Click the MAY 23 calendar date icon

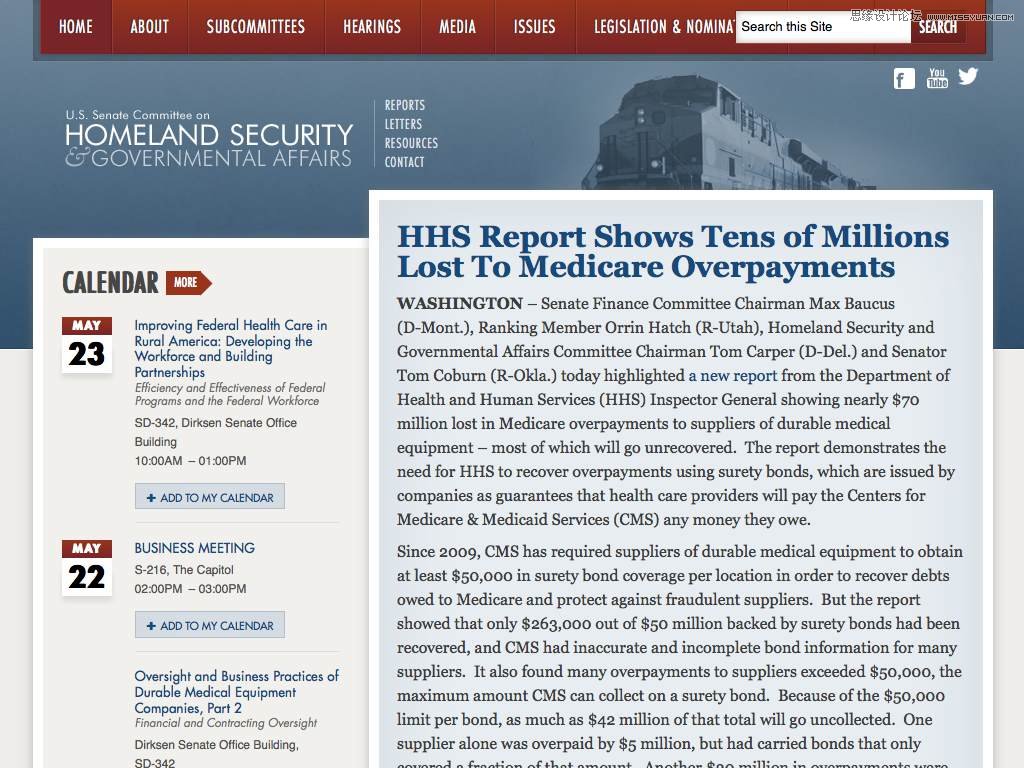(x=87, y=345)
